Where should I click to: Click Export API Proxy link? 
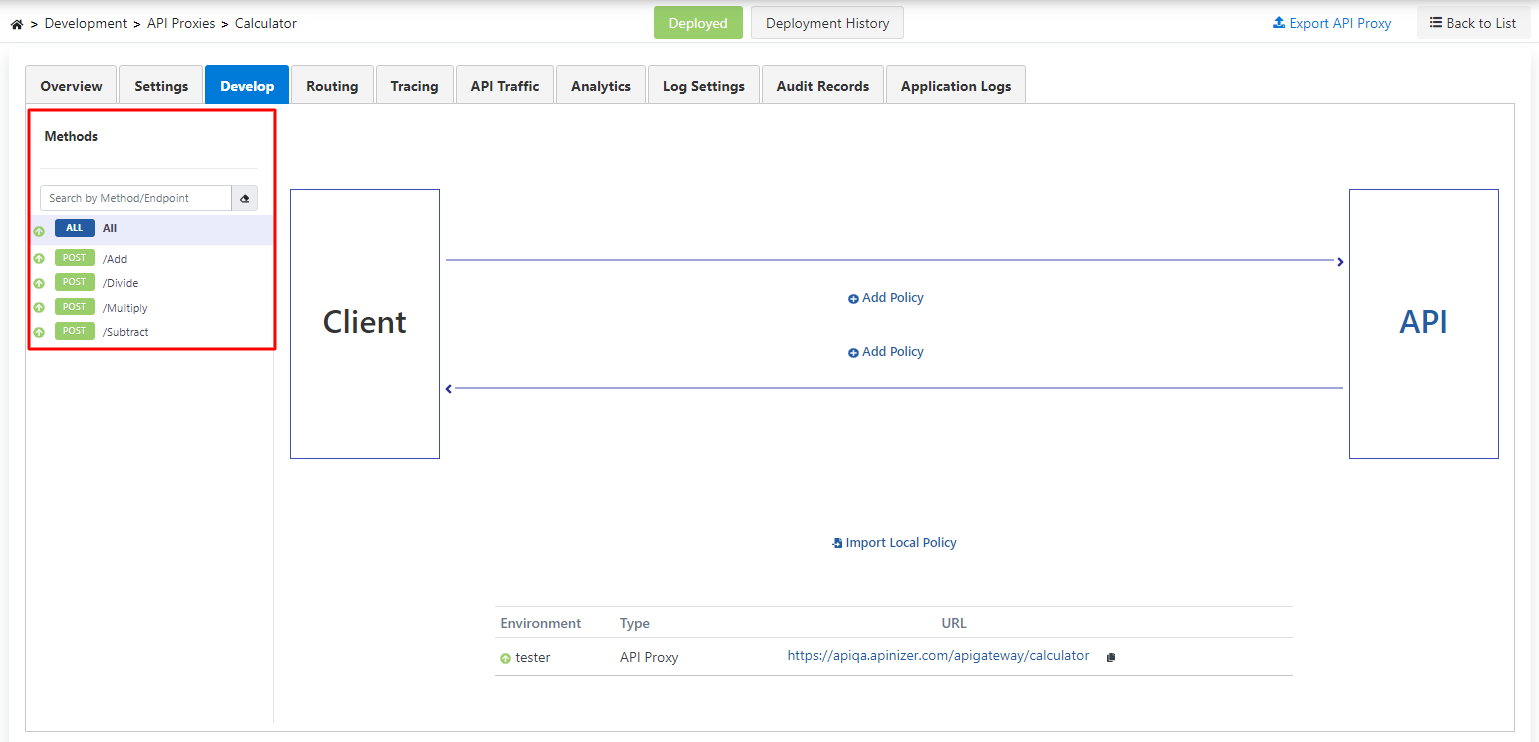click(1332, 23)
